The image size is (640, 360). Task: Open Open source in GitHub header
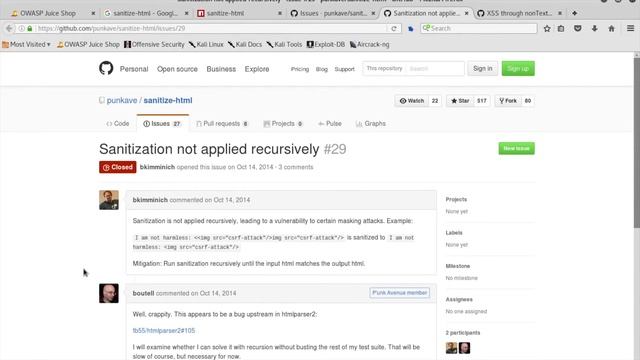point(177,69)
